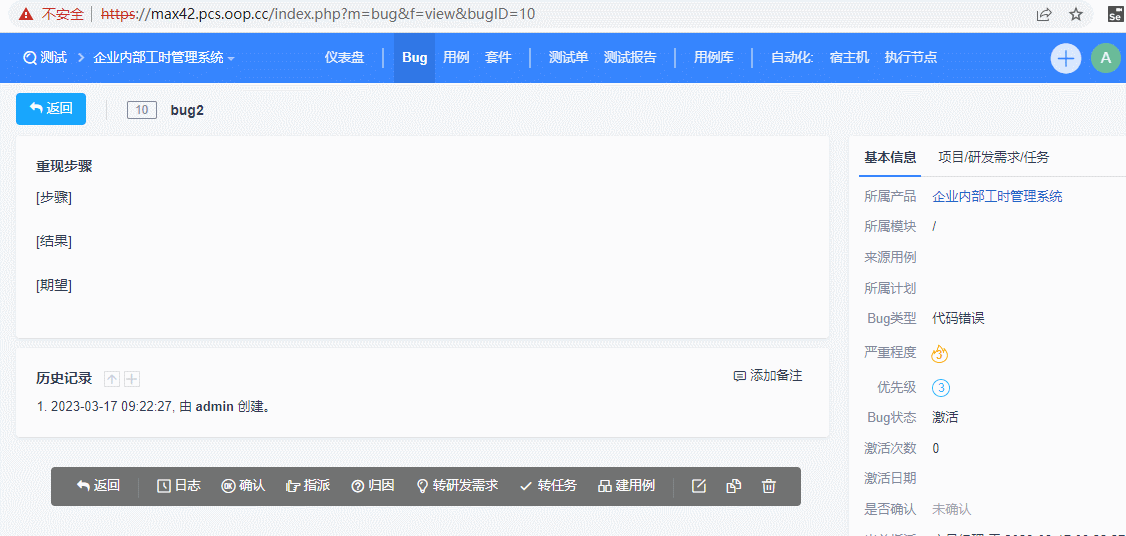1126x536 pixels.
Task: Expand all history records with plus icon
Action: (x=131, y=379)
